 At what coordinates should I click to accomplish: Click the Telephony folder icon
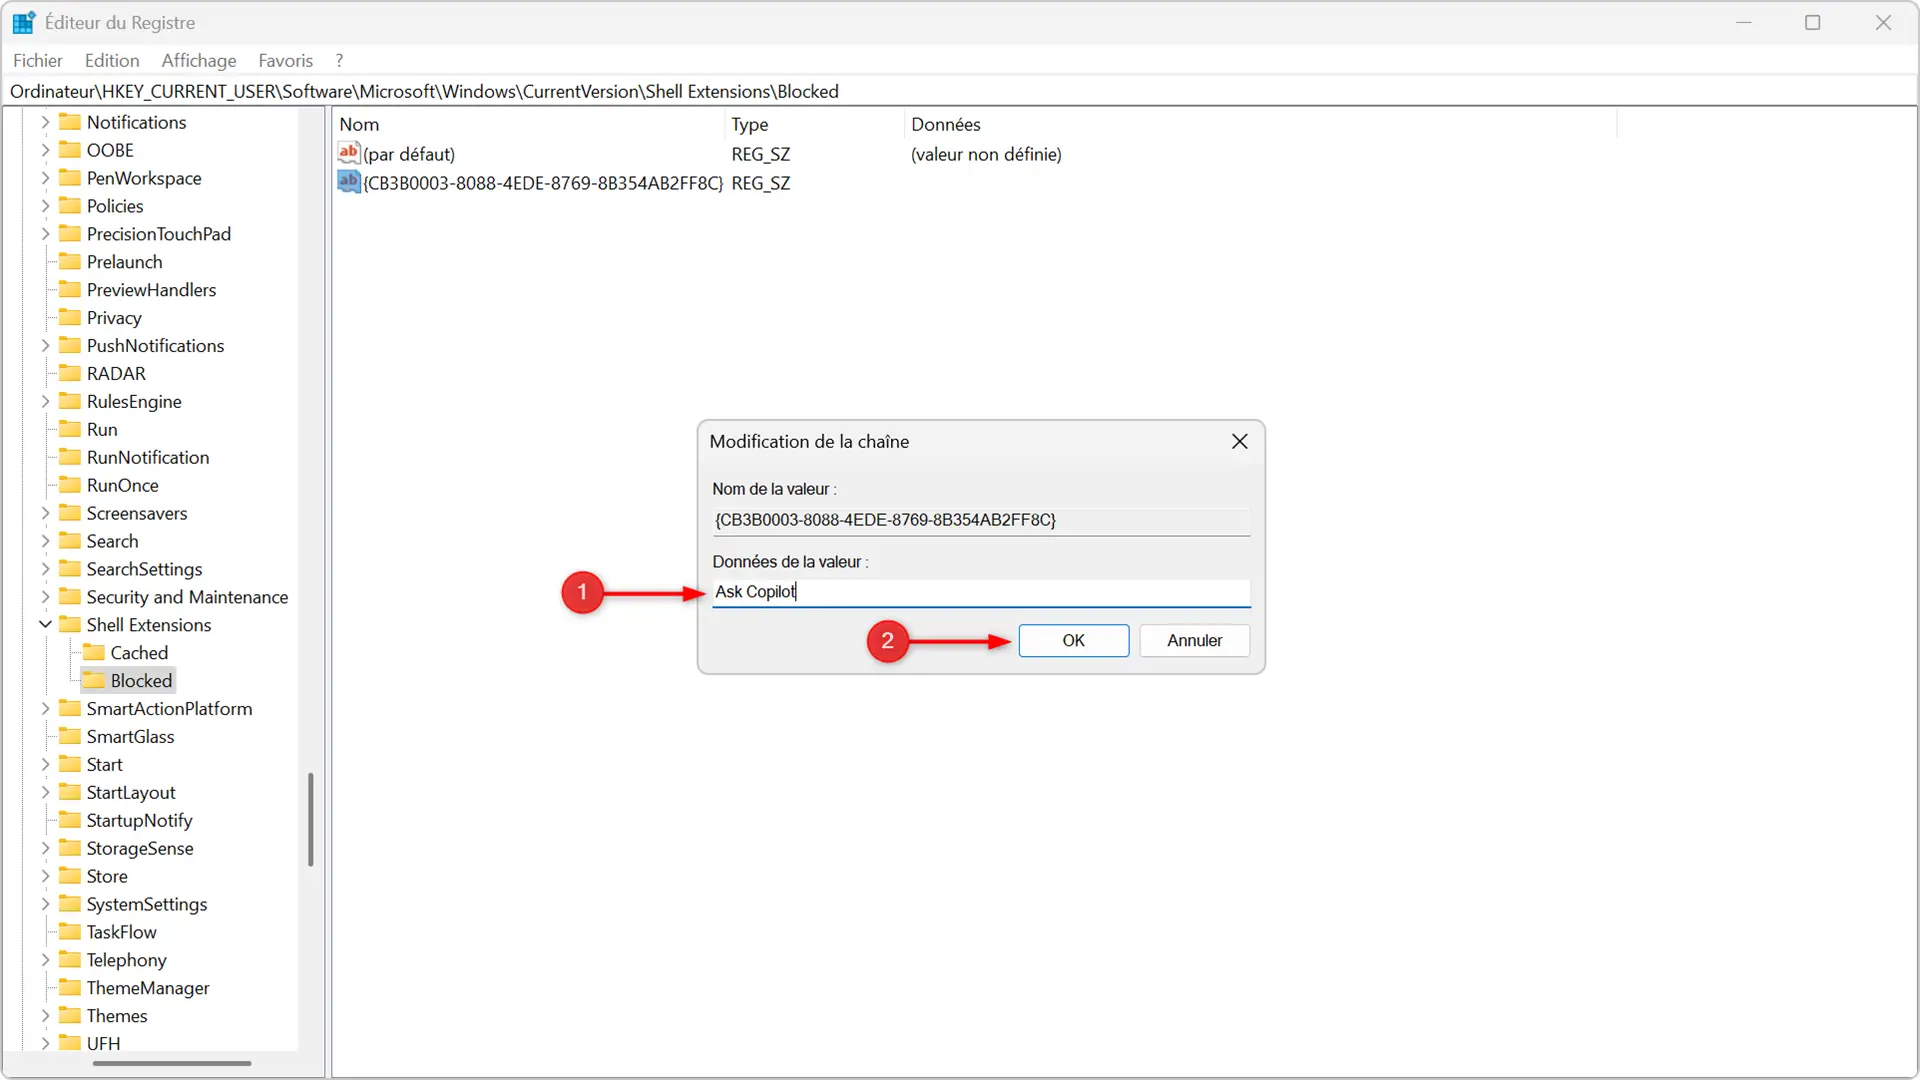pyautogui.click(x=70, y=960)
